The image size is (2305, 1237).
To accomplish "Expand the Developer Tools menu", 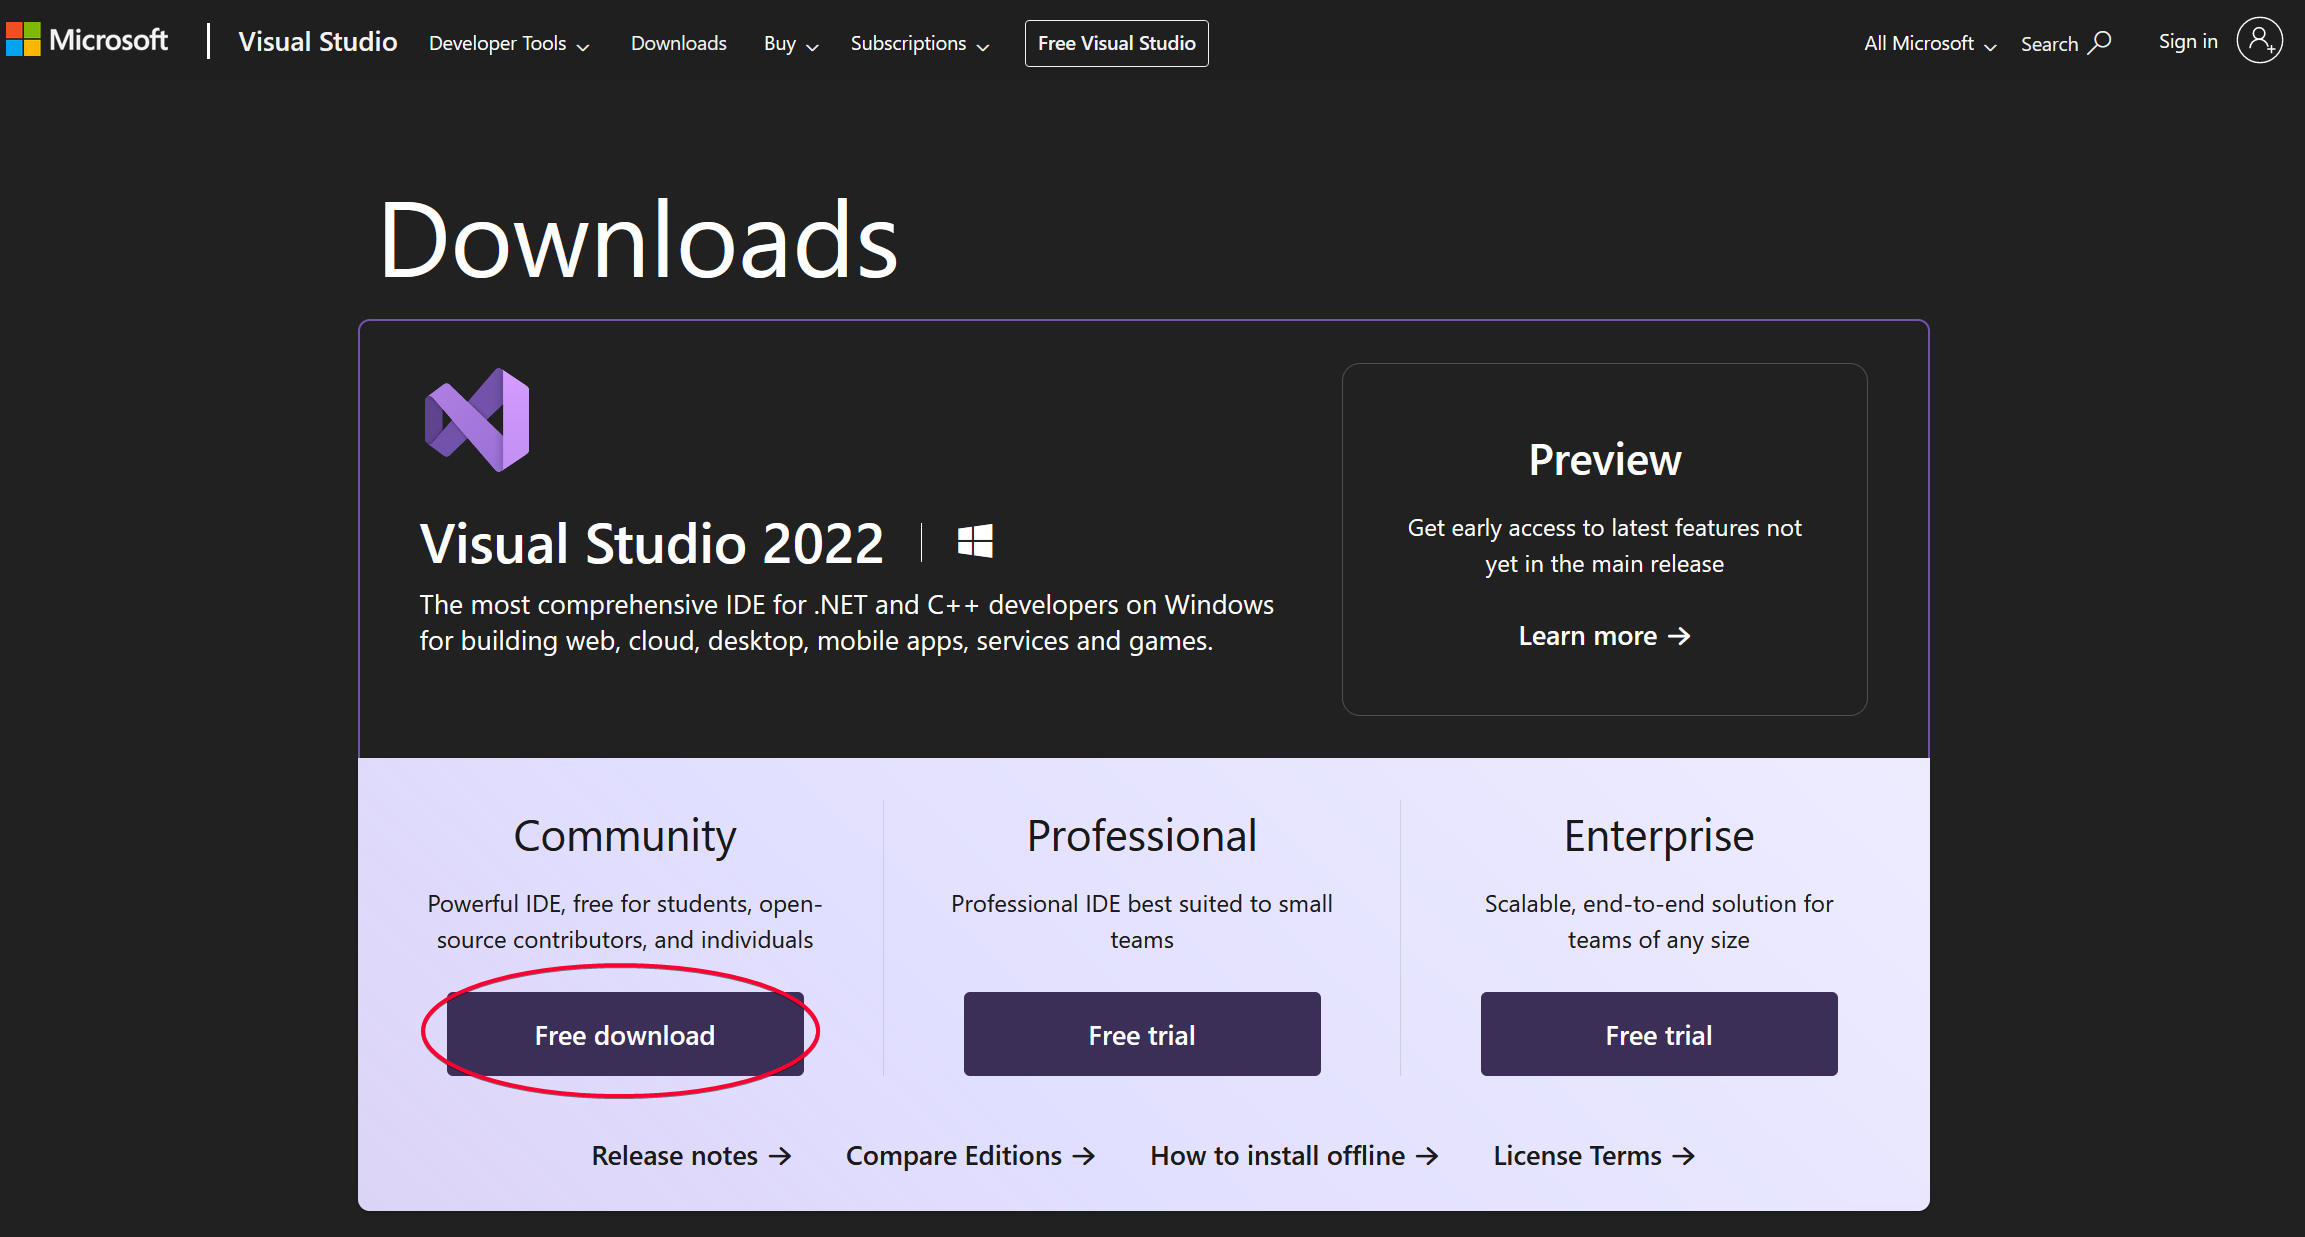I will point(509,44).
